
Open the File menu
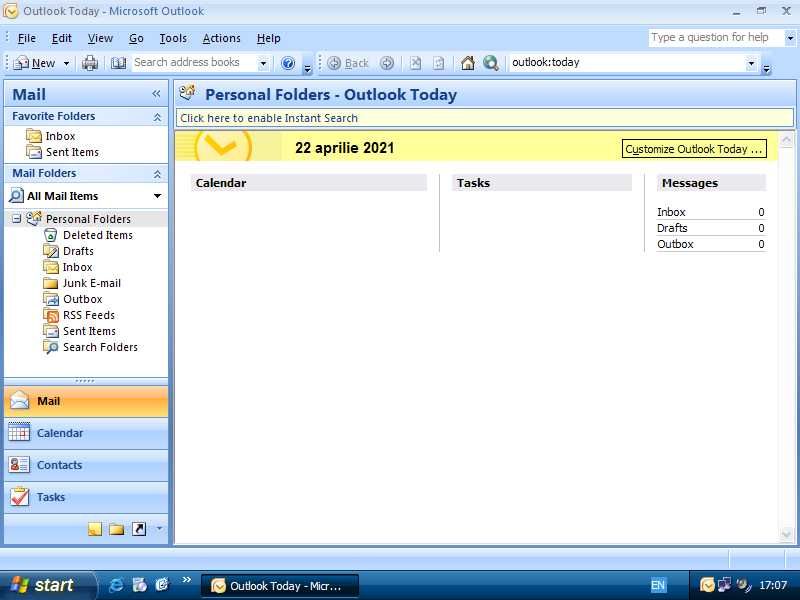pyautogui.click(x=27, y=38)
